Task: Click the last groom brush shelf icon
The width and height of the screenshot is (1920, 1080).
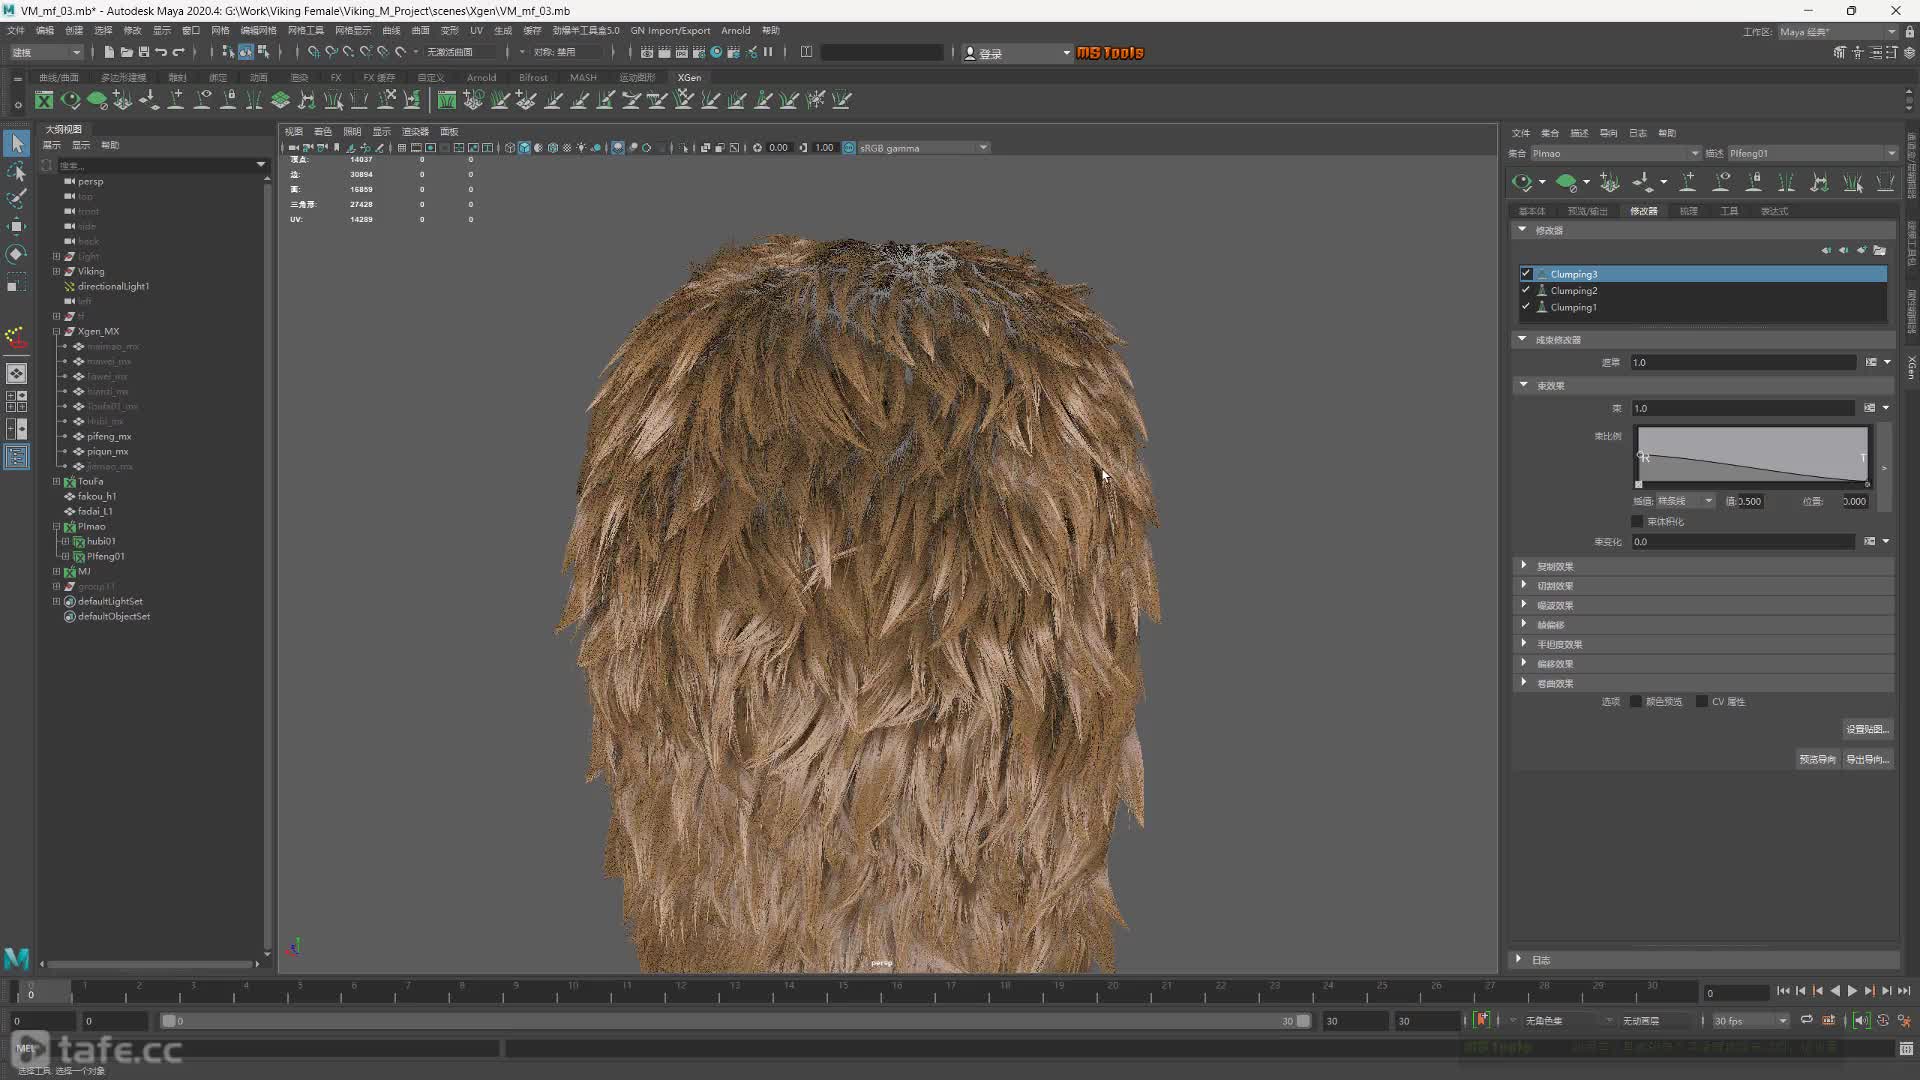Action: click(x=842, y=100)
